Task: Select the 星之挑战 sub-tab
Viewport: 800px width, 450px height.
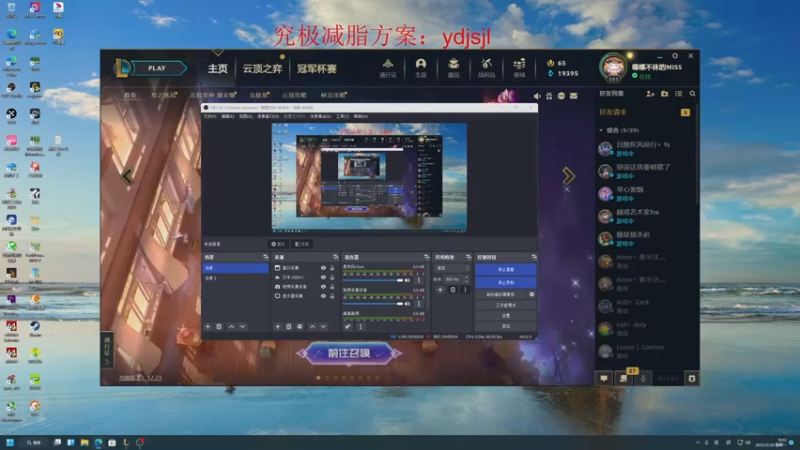Action: (x=163, y=95)
